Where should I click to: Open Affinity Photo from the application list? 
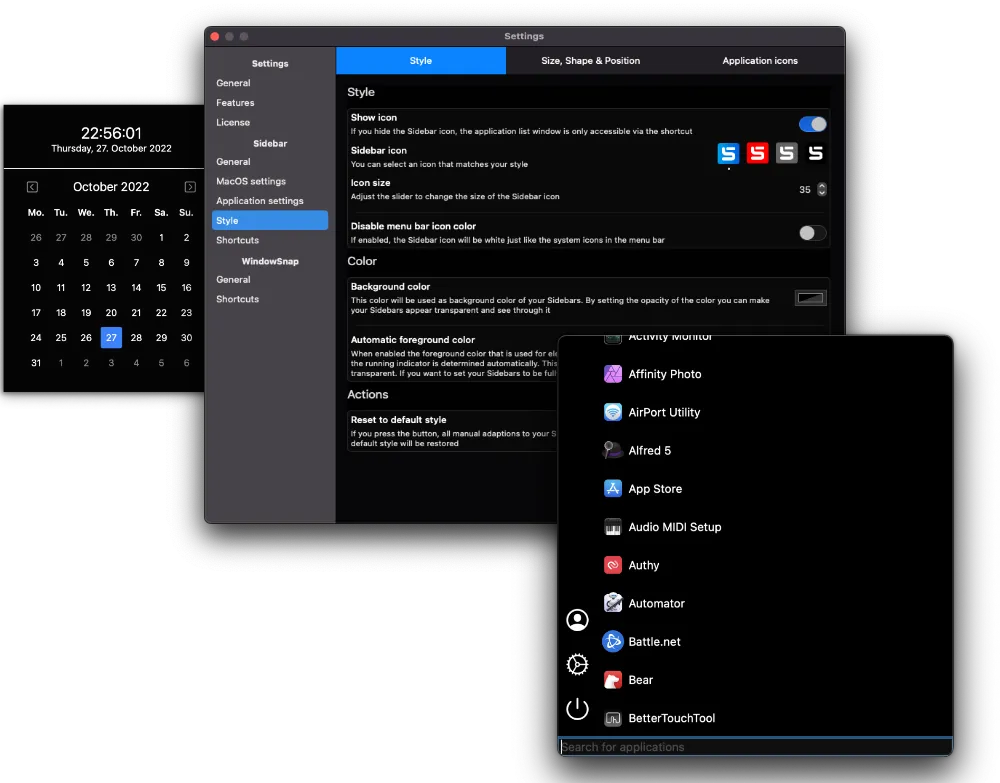tap(665, 374)
